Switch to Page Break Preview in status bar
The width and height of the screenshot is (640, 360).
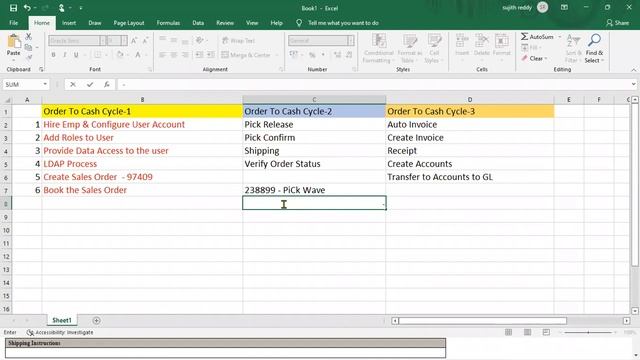(x=546, y=332)
